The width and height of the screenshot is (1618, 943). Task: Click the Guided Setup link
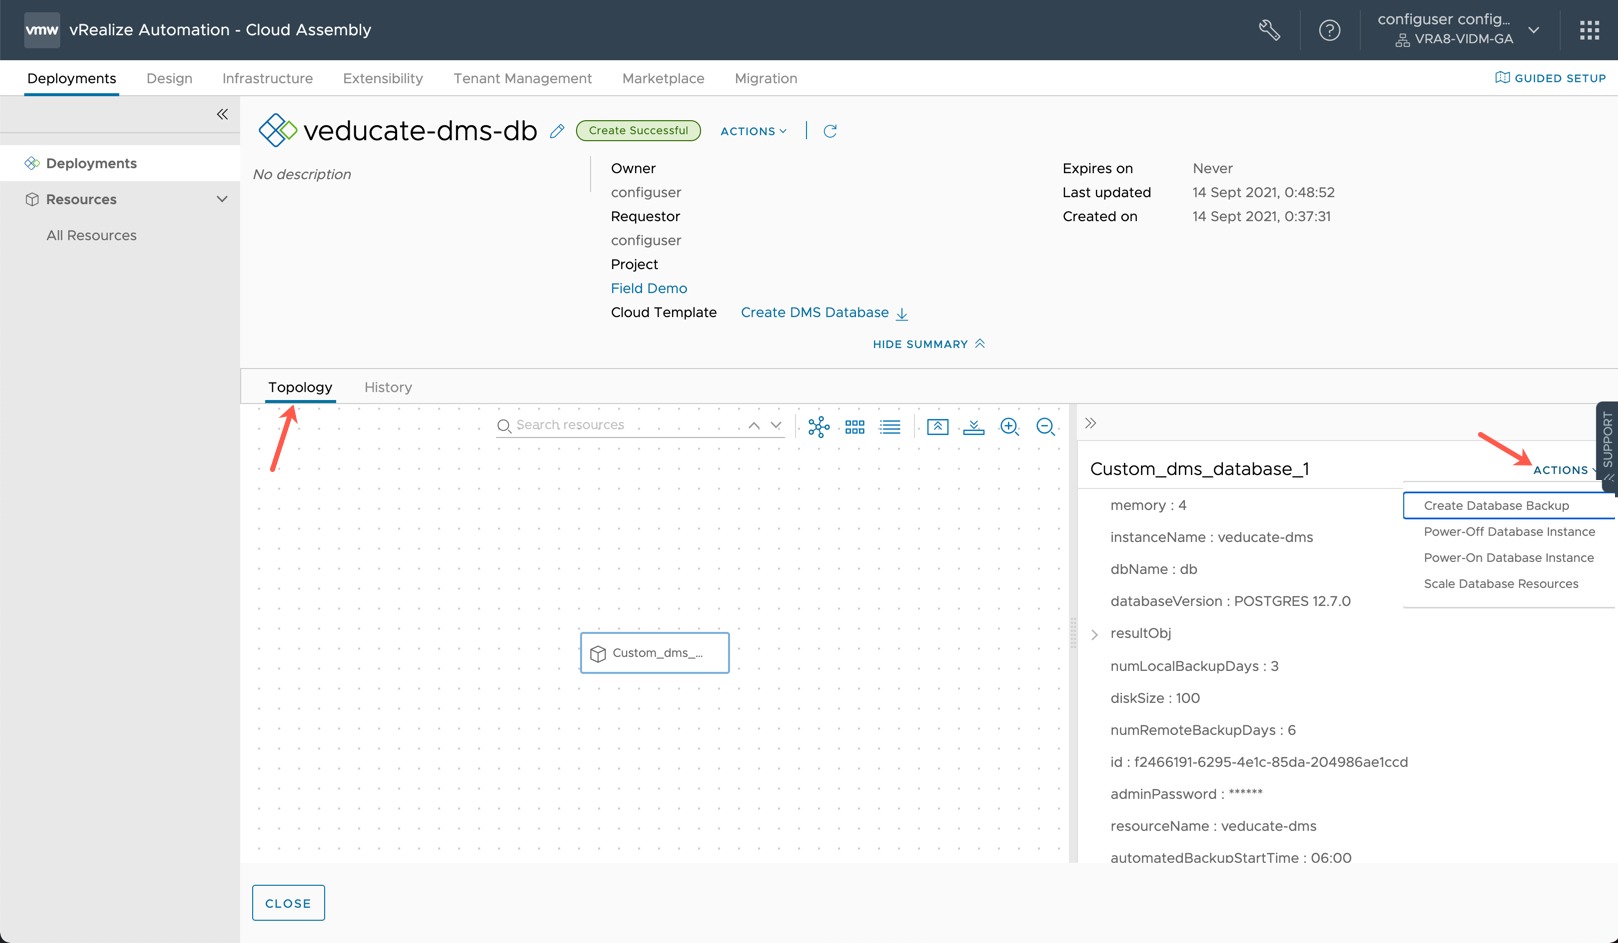1550,78
